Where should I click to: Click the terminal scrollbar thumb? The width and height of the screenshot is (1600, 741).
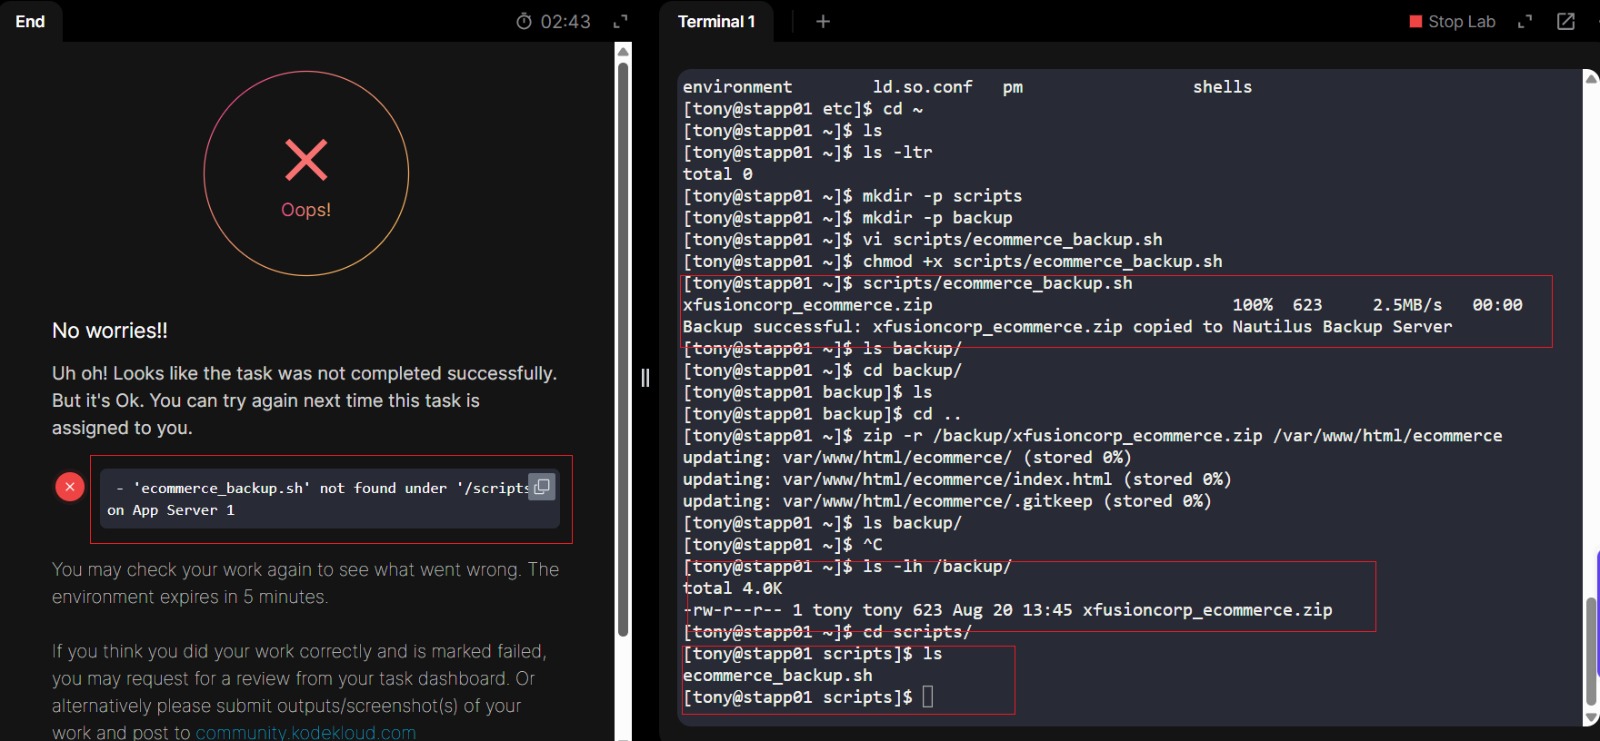(1590, 650)
